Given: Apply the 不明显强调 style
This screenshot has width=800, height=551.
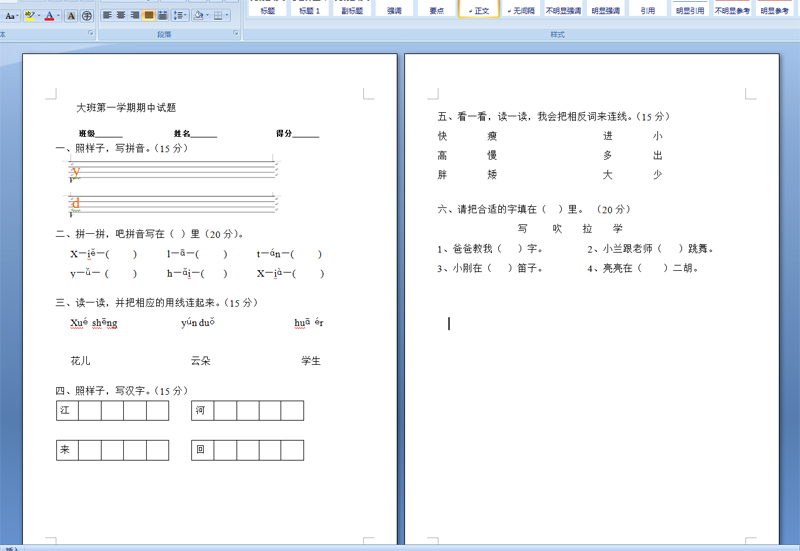Looking at the screenshot, I should tap(563, 9).
